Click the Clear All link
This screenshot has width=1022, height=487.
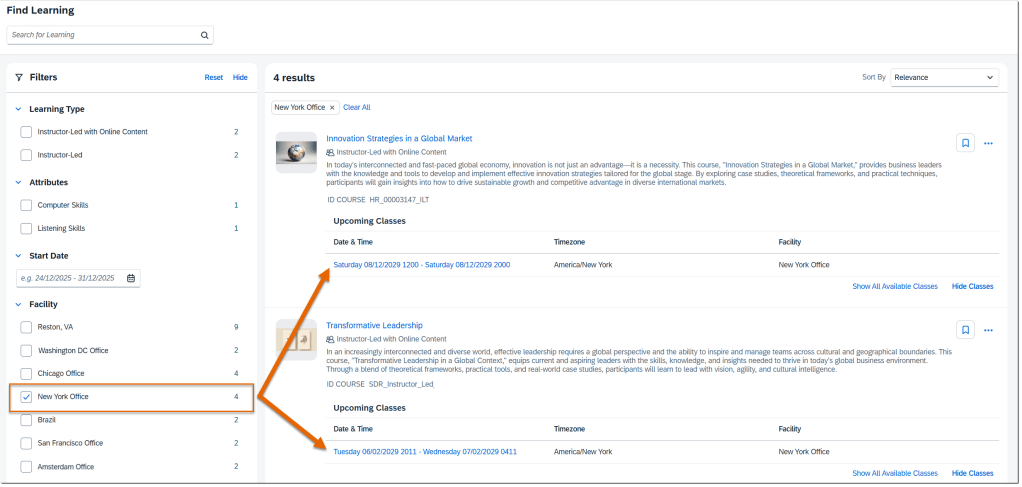(356, 107)
